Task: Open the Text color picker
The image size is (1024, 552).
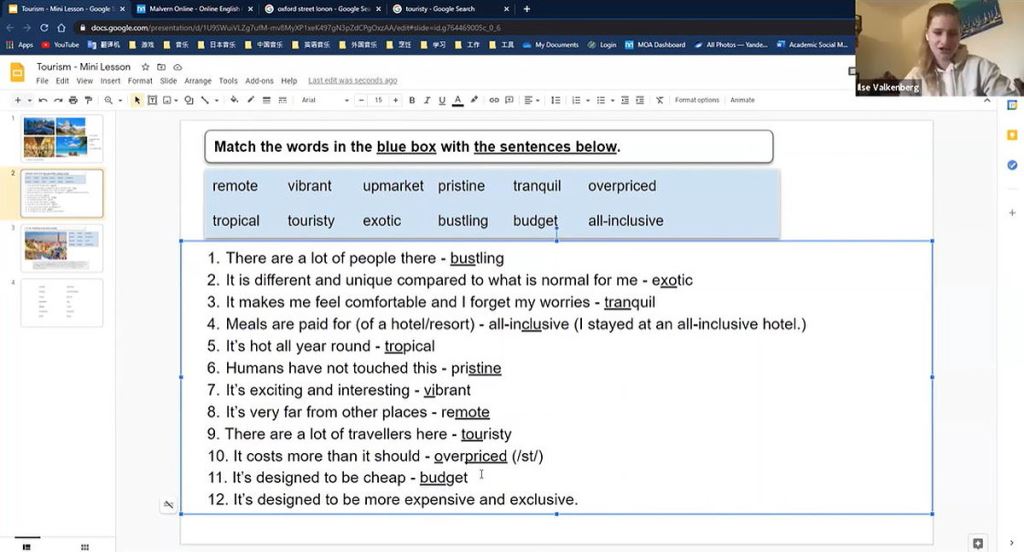Action: tap(458, 100)
